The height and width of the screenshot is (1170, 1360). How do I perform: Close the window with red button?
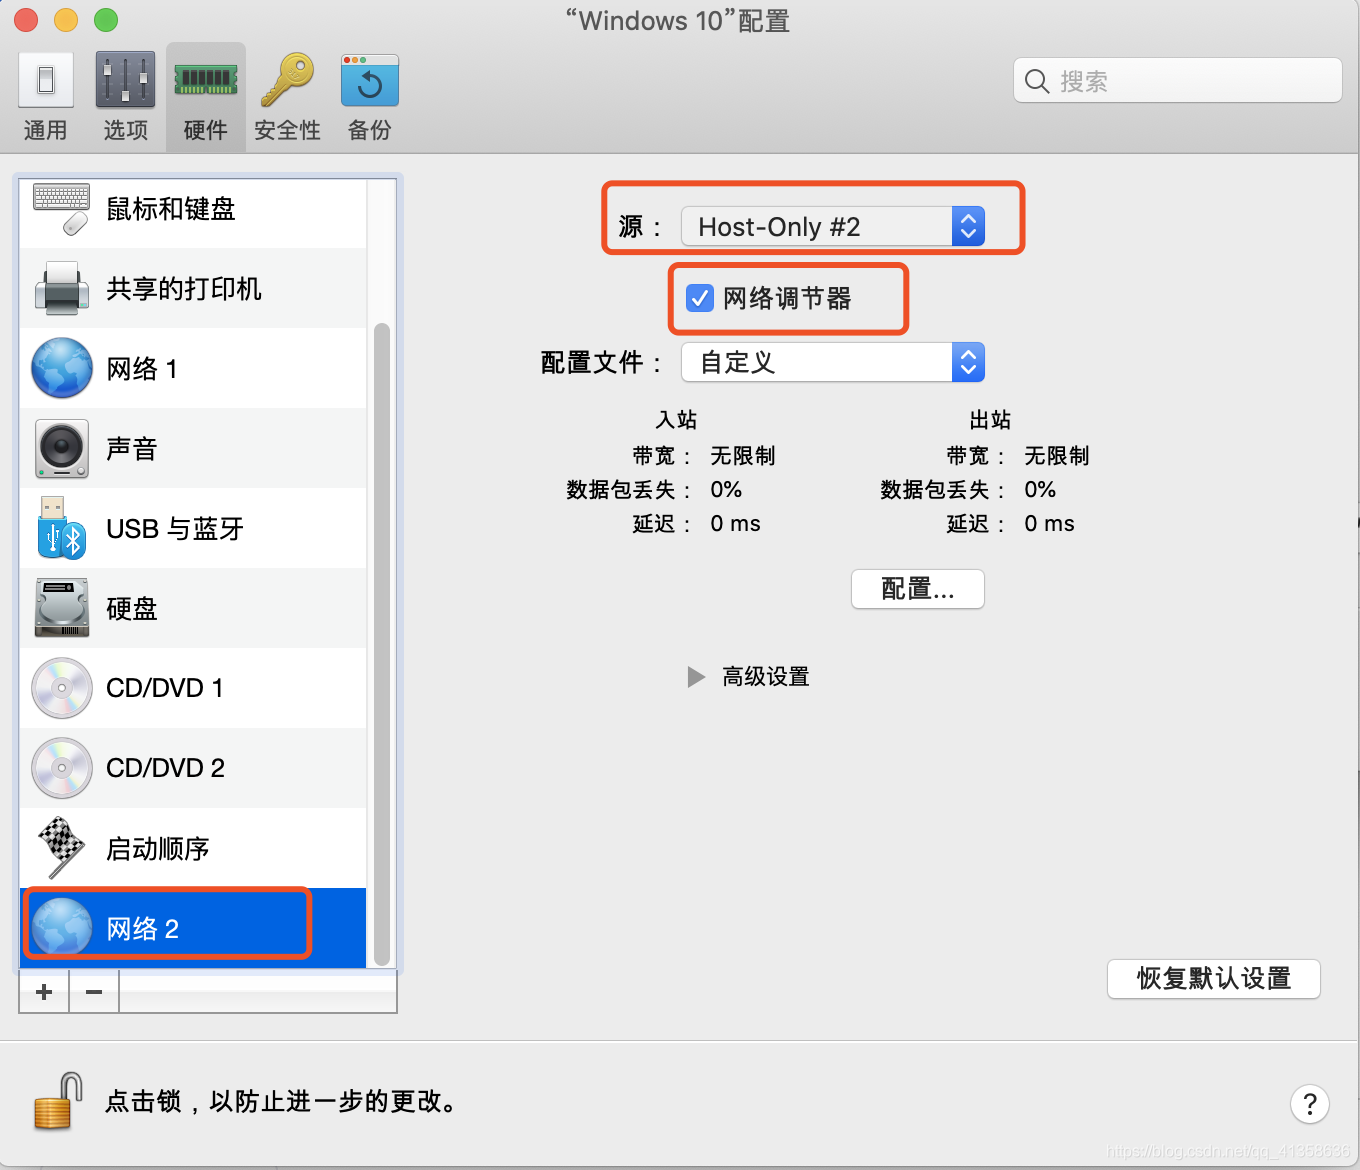(26, 20)
